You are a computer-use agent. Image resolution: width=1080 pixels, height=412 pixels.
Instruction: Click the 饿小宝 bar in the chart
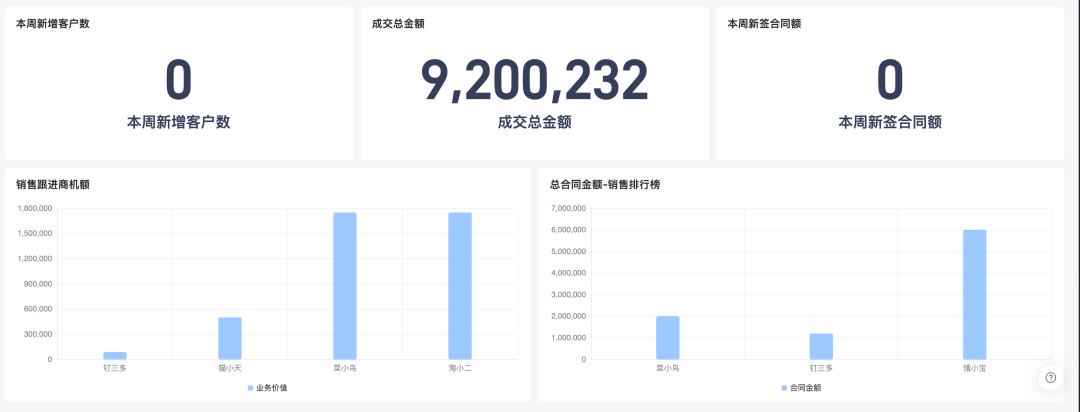point(975,295)
